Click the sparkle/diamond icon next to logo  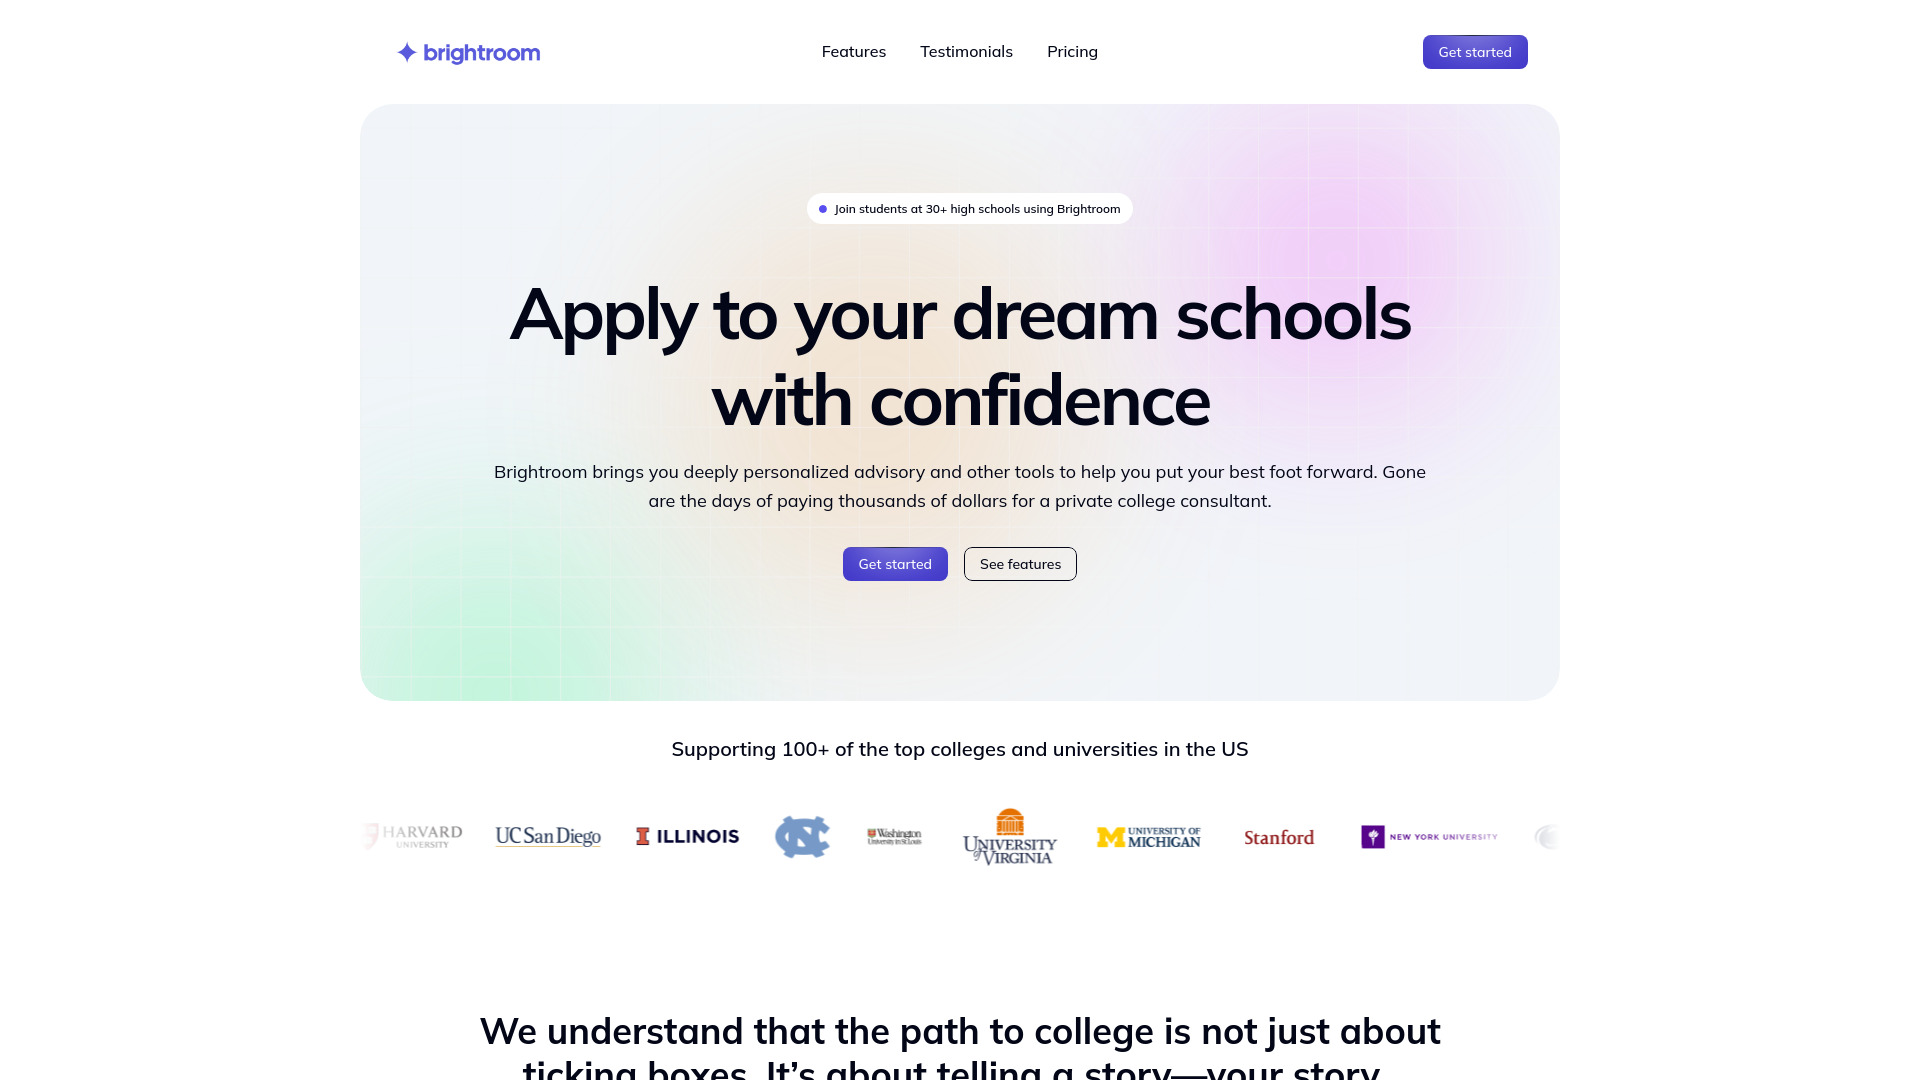pyautogui.click(x=405, y=51)
